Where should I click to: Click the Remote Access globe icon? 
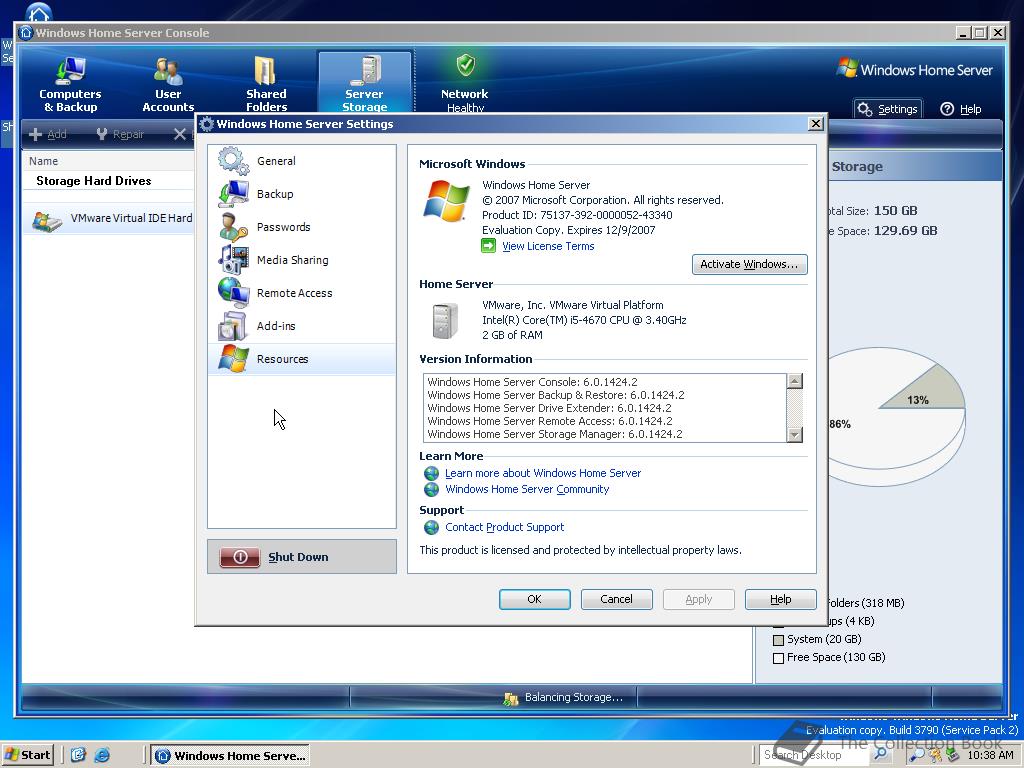click(x=233, y=293)
